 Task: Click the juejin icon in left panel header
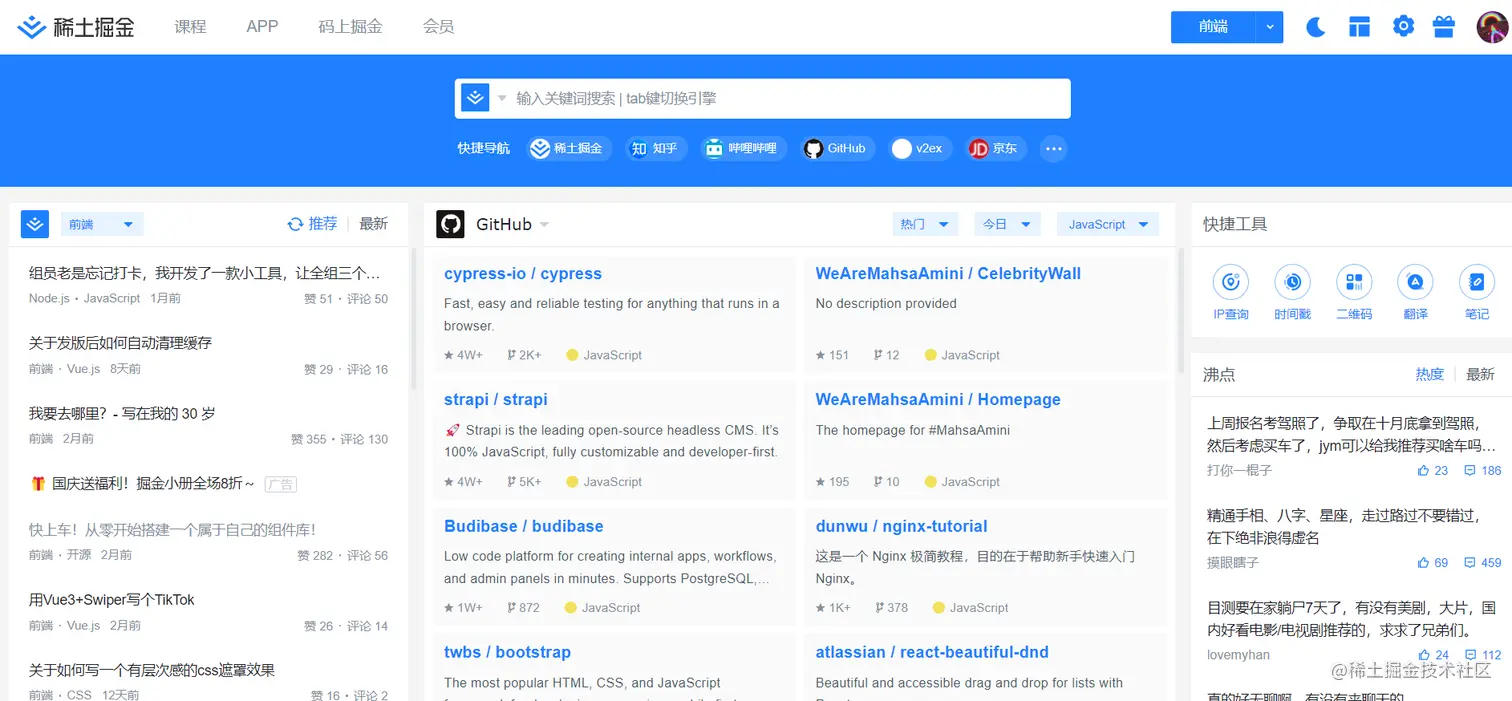35,224
